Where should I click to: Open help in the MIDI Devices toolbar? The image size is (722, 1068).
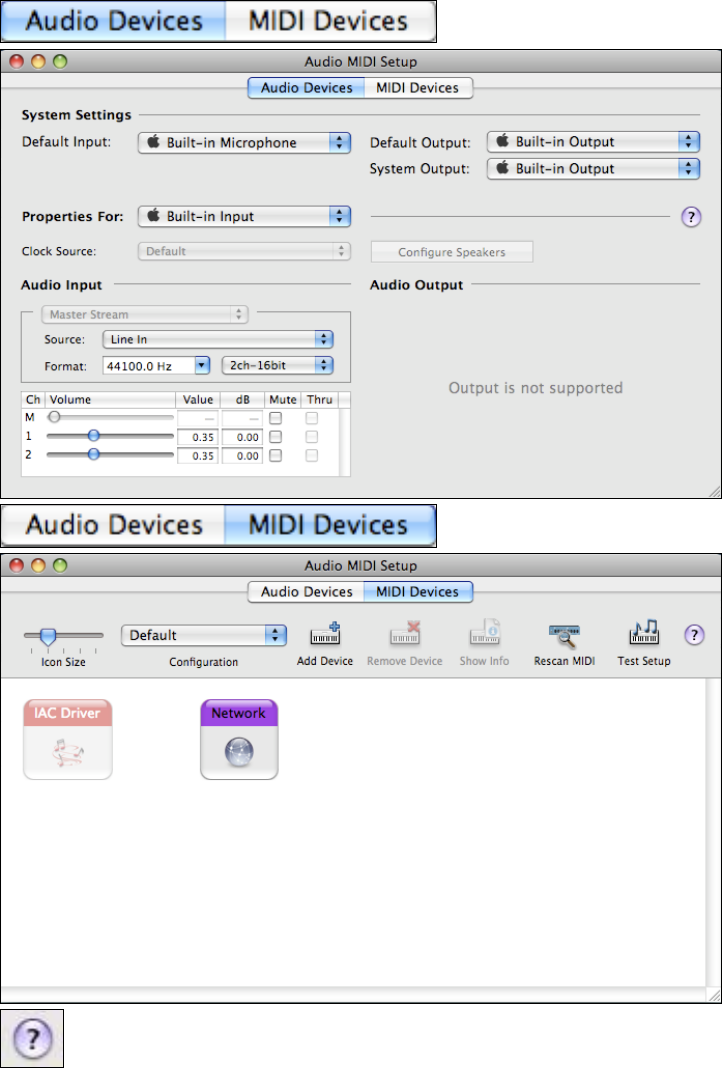click(x=693, y=635)
